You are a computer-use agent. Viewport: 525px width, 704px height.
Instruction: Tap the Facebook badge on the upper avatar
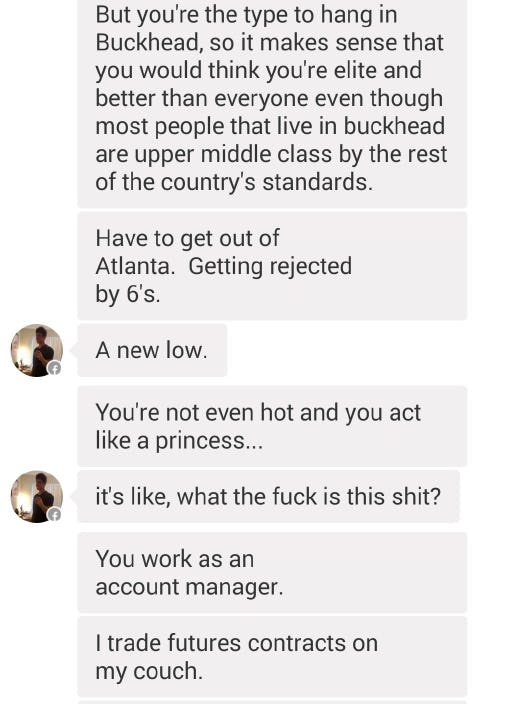(54, 368)
